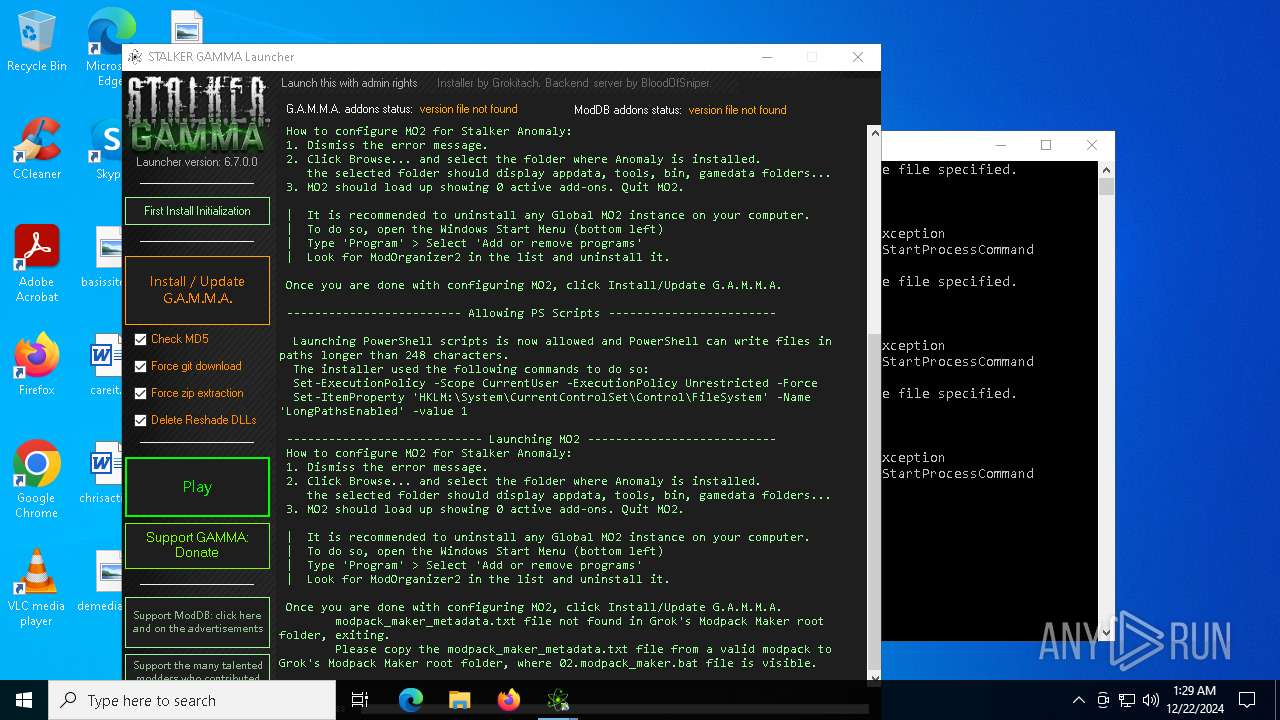Click the taskbar search box
The image size is (1280, 720).
pyautogui.click(x=192, y=700)
